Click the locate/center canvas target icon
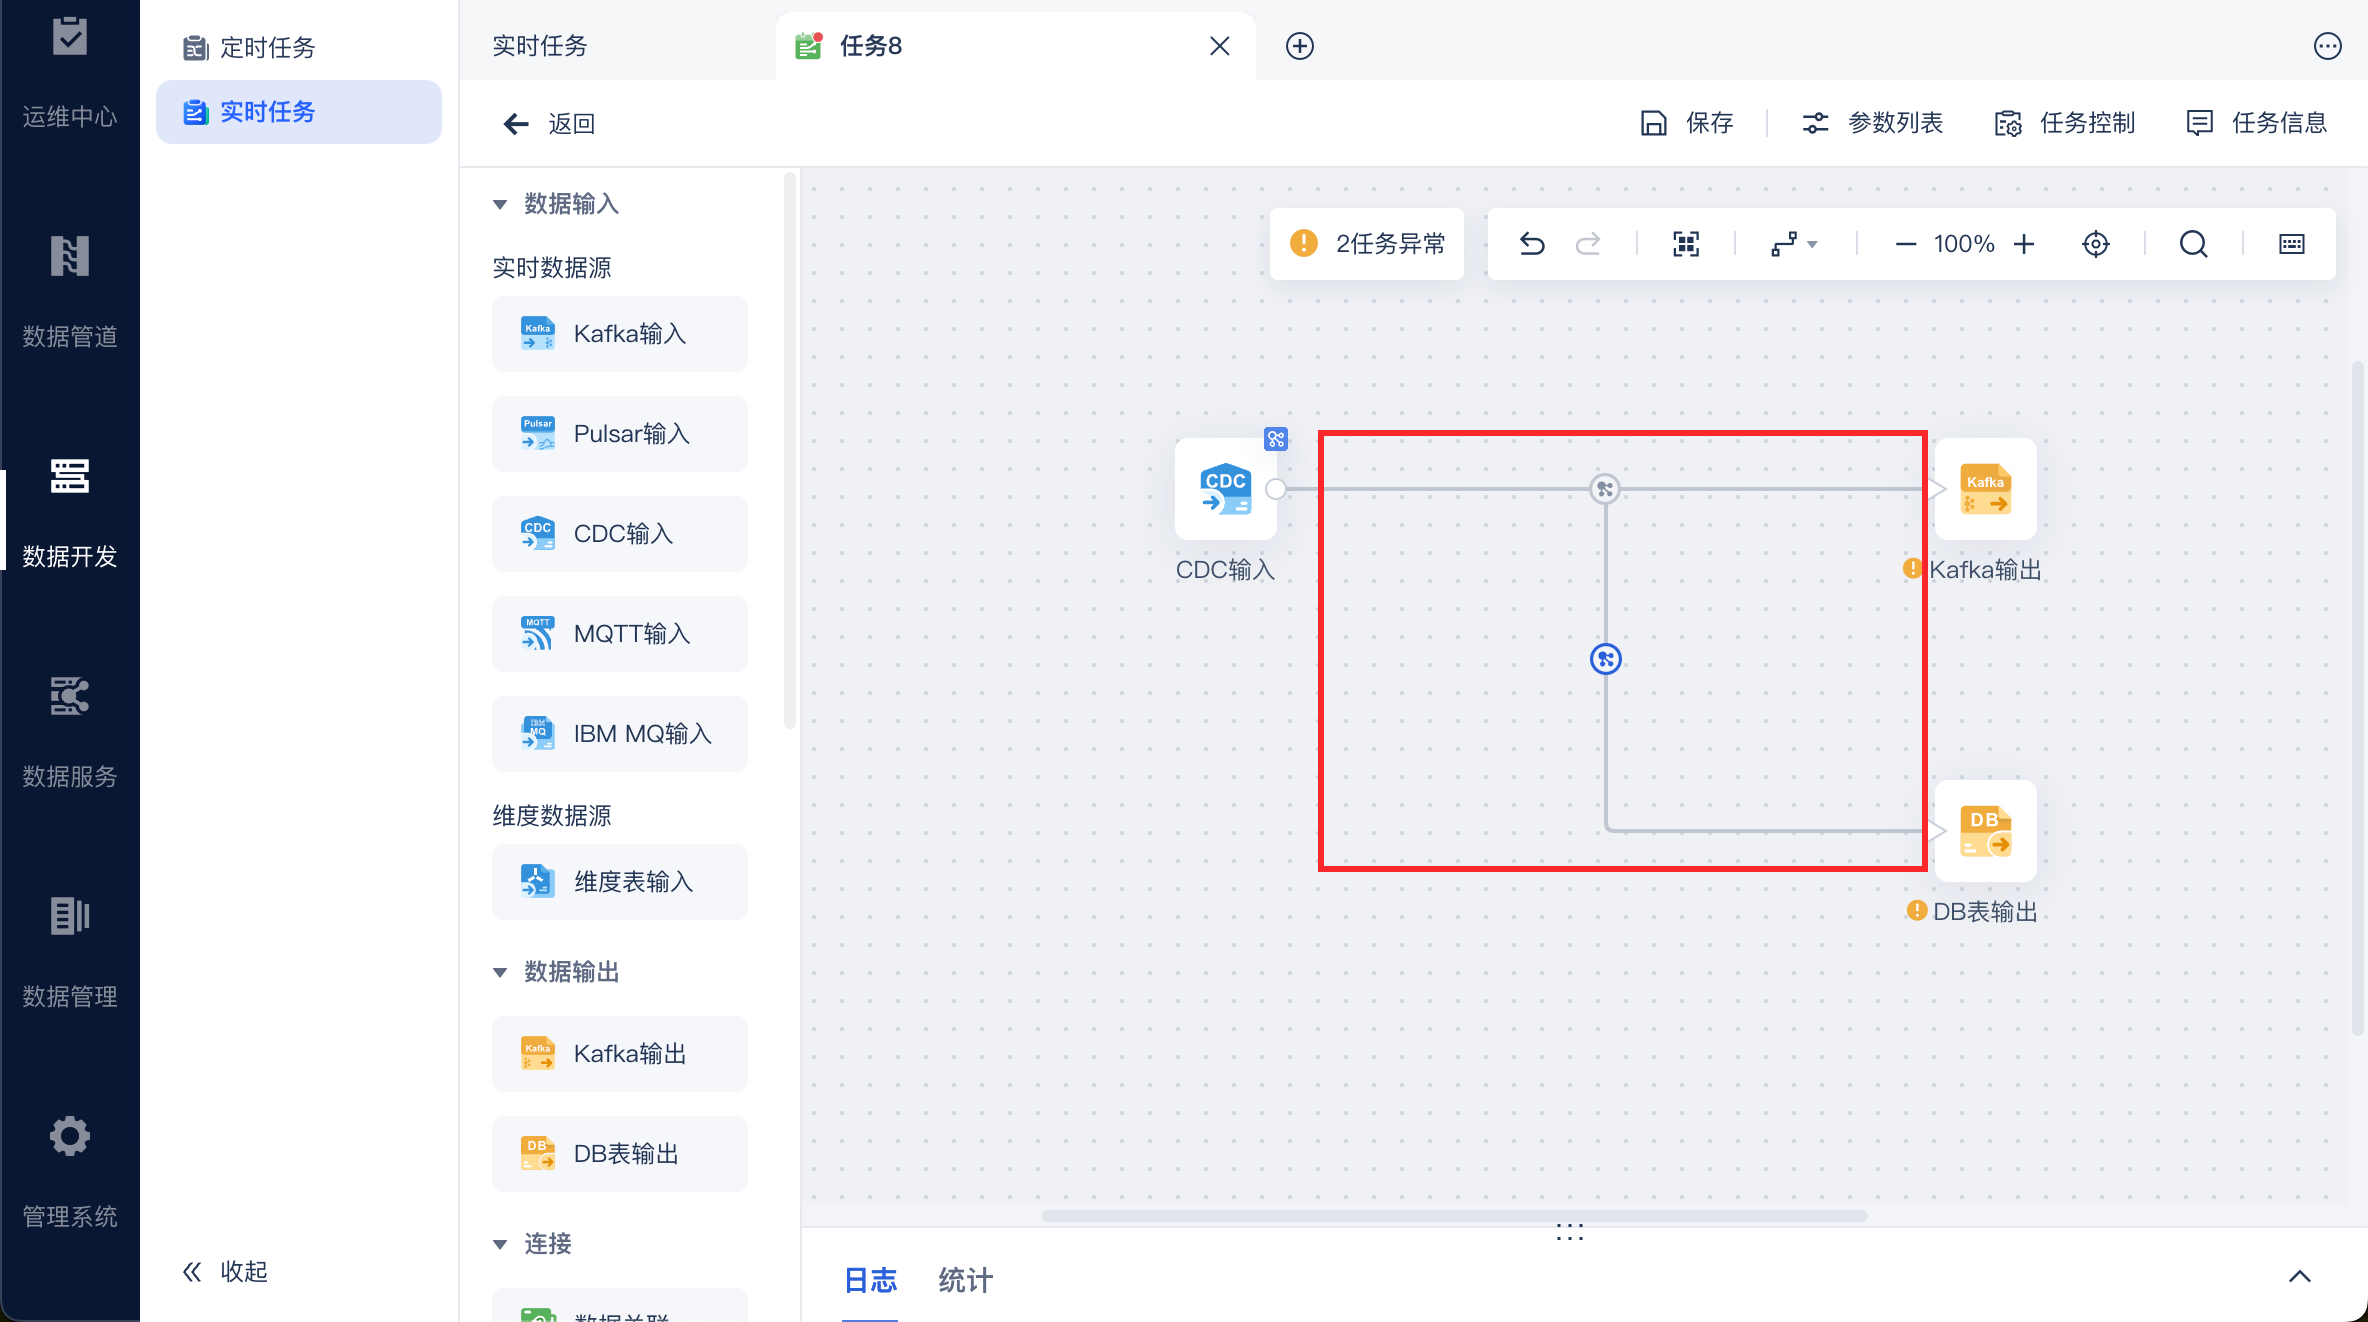 click(x=2096, y=244)
